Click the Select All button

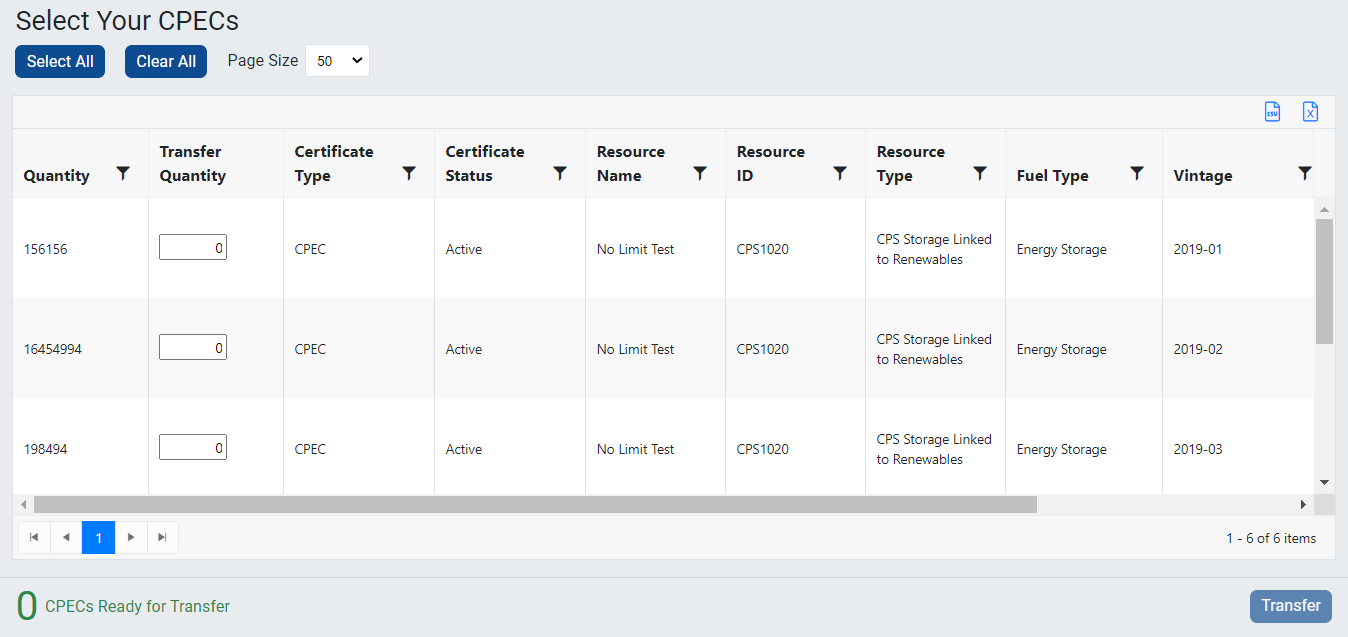60,61
